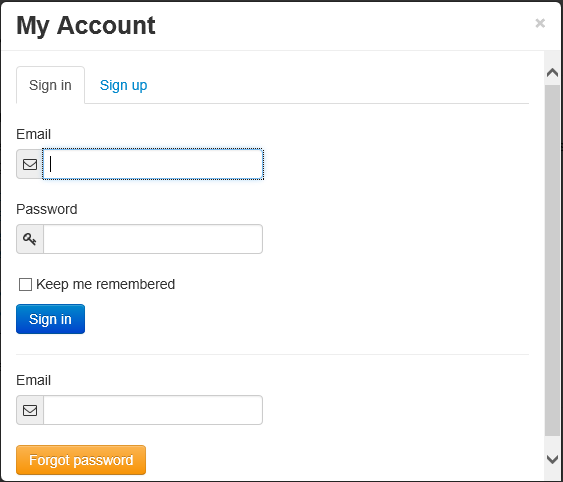
Task: Click the blue Sign in button
Action: click(x=50, y=319)
